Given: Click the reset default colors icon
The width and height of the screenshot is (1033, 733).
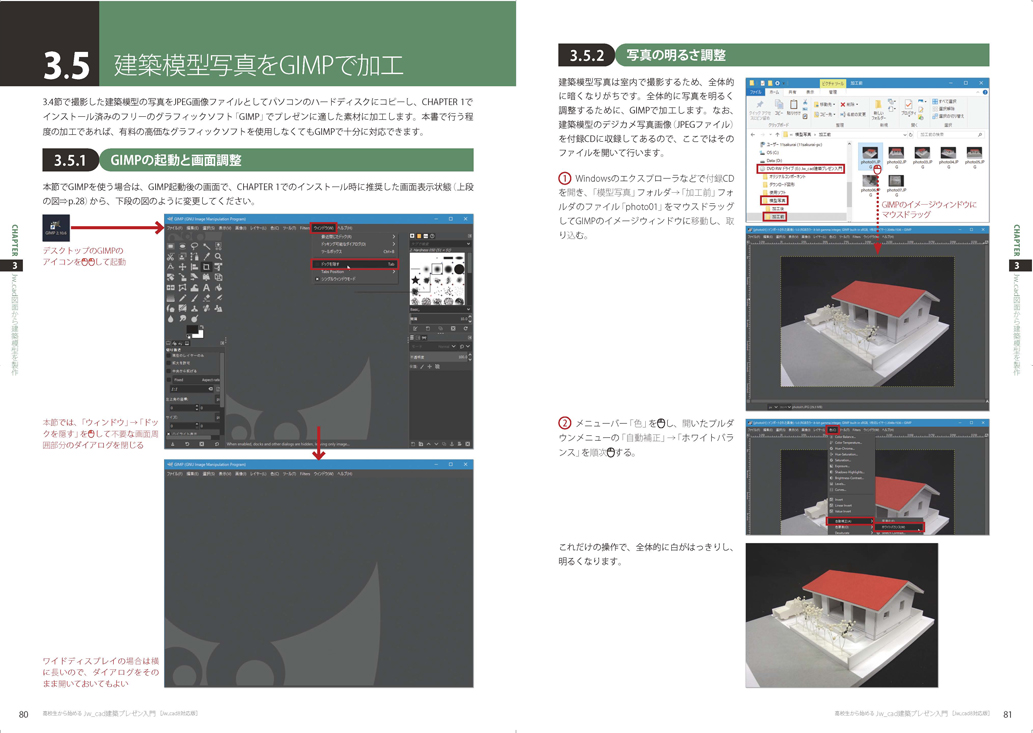Looking at the screenshot, I should point(188,337).
